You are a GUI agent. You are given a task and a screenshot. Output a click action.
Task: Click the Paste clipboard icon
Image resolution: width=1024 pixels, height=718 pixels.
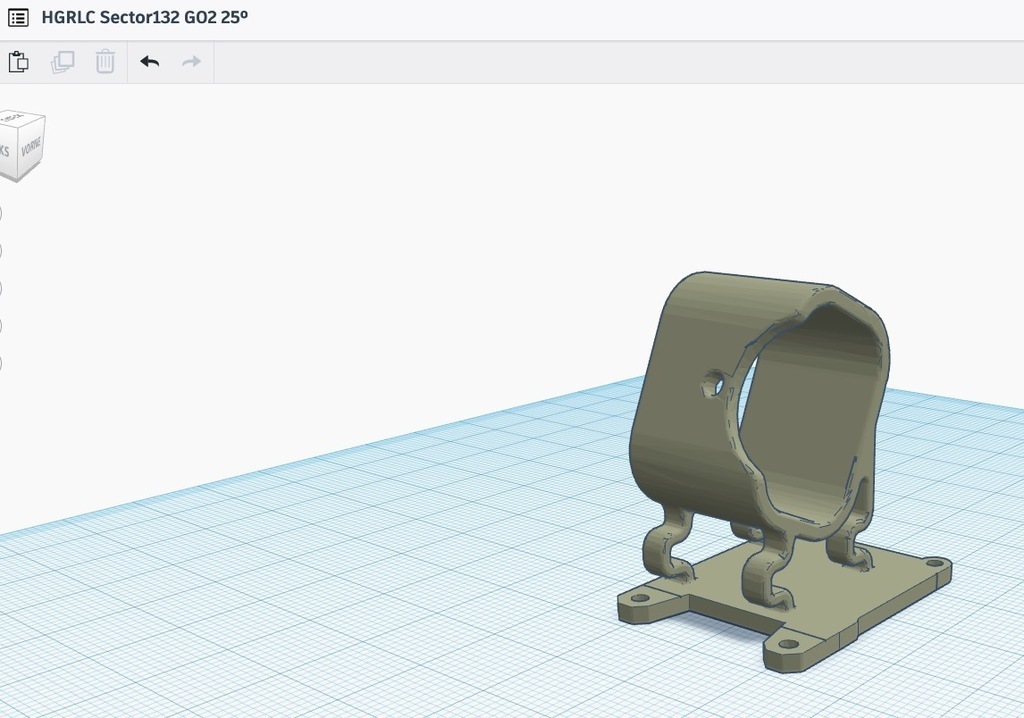[18, 62]
